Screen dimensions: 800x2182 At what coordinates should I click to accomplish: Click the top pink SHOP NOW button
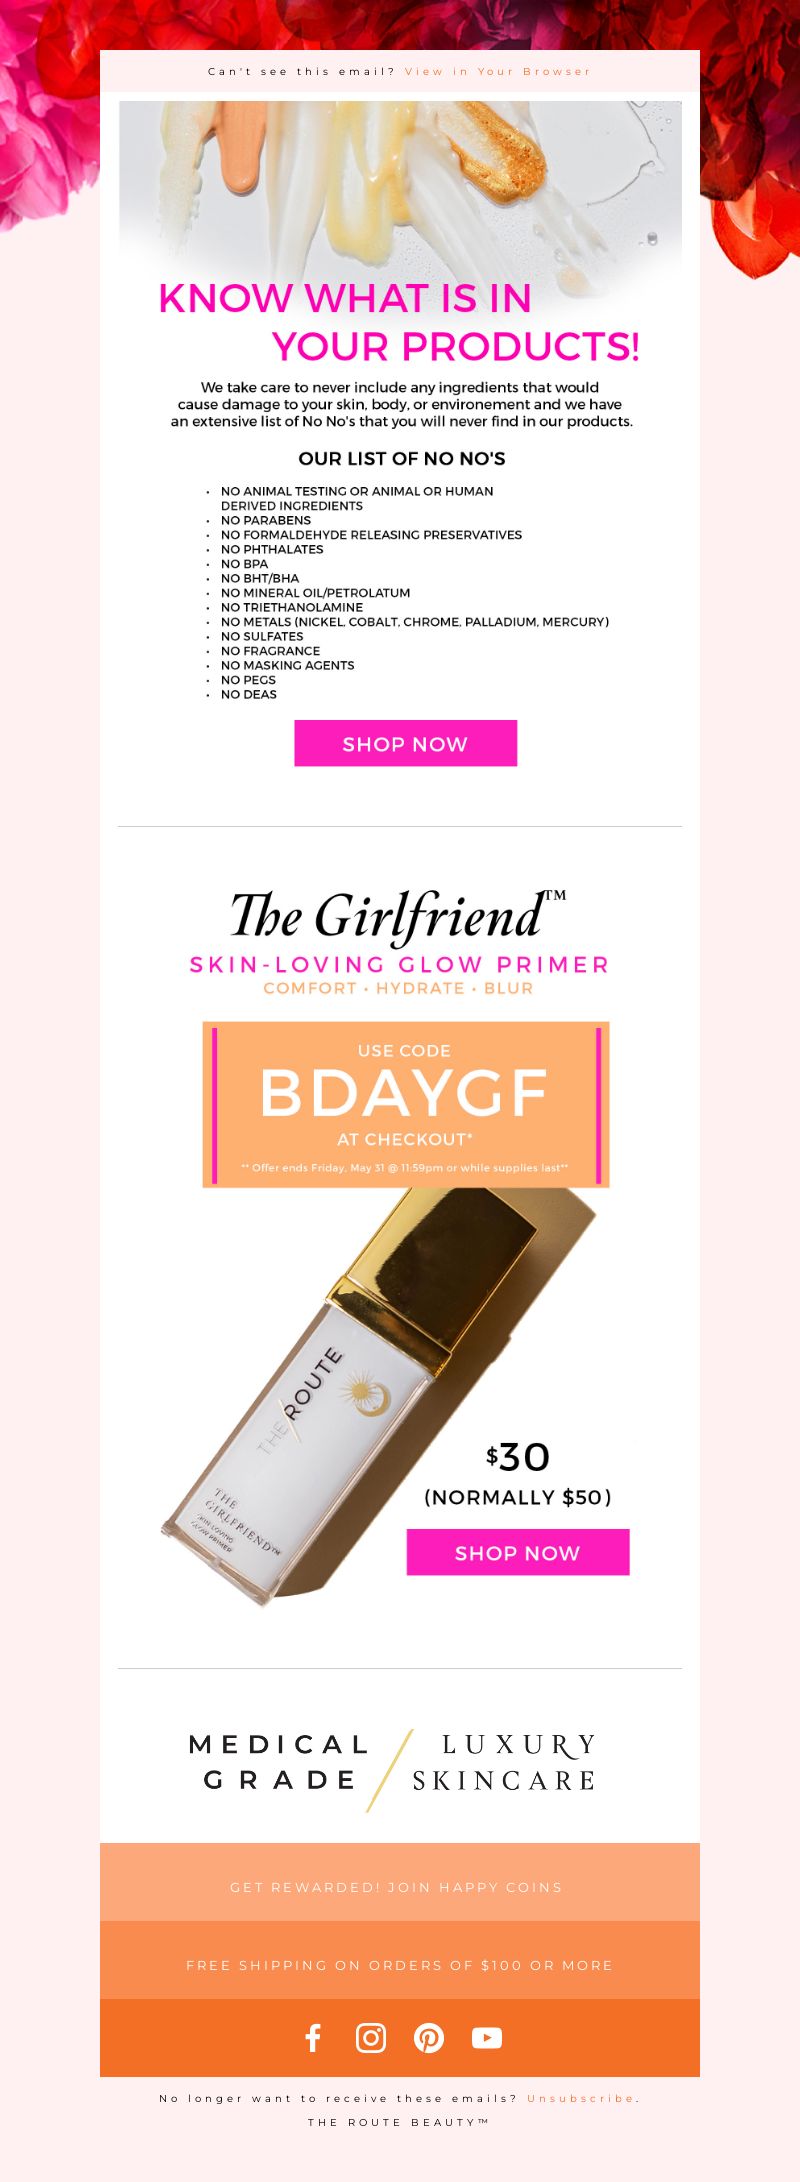coord(406,743)
